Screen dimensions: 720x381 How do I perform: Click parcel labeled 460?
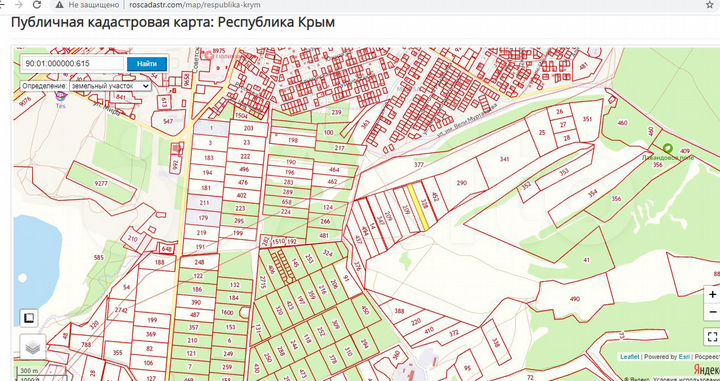tap(622, 123)
